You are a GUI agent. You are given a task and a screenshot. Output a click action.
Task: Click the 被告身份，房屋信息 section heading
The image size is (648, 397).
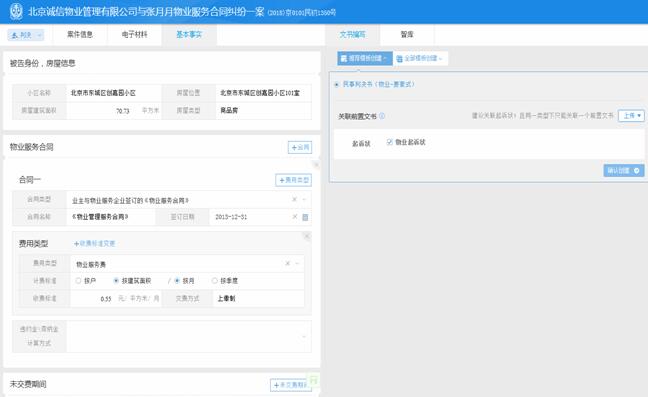pyautogui.click(x=43, y=63)
